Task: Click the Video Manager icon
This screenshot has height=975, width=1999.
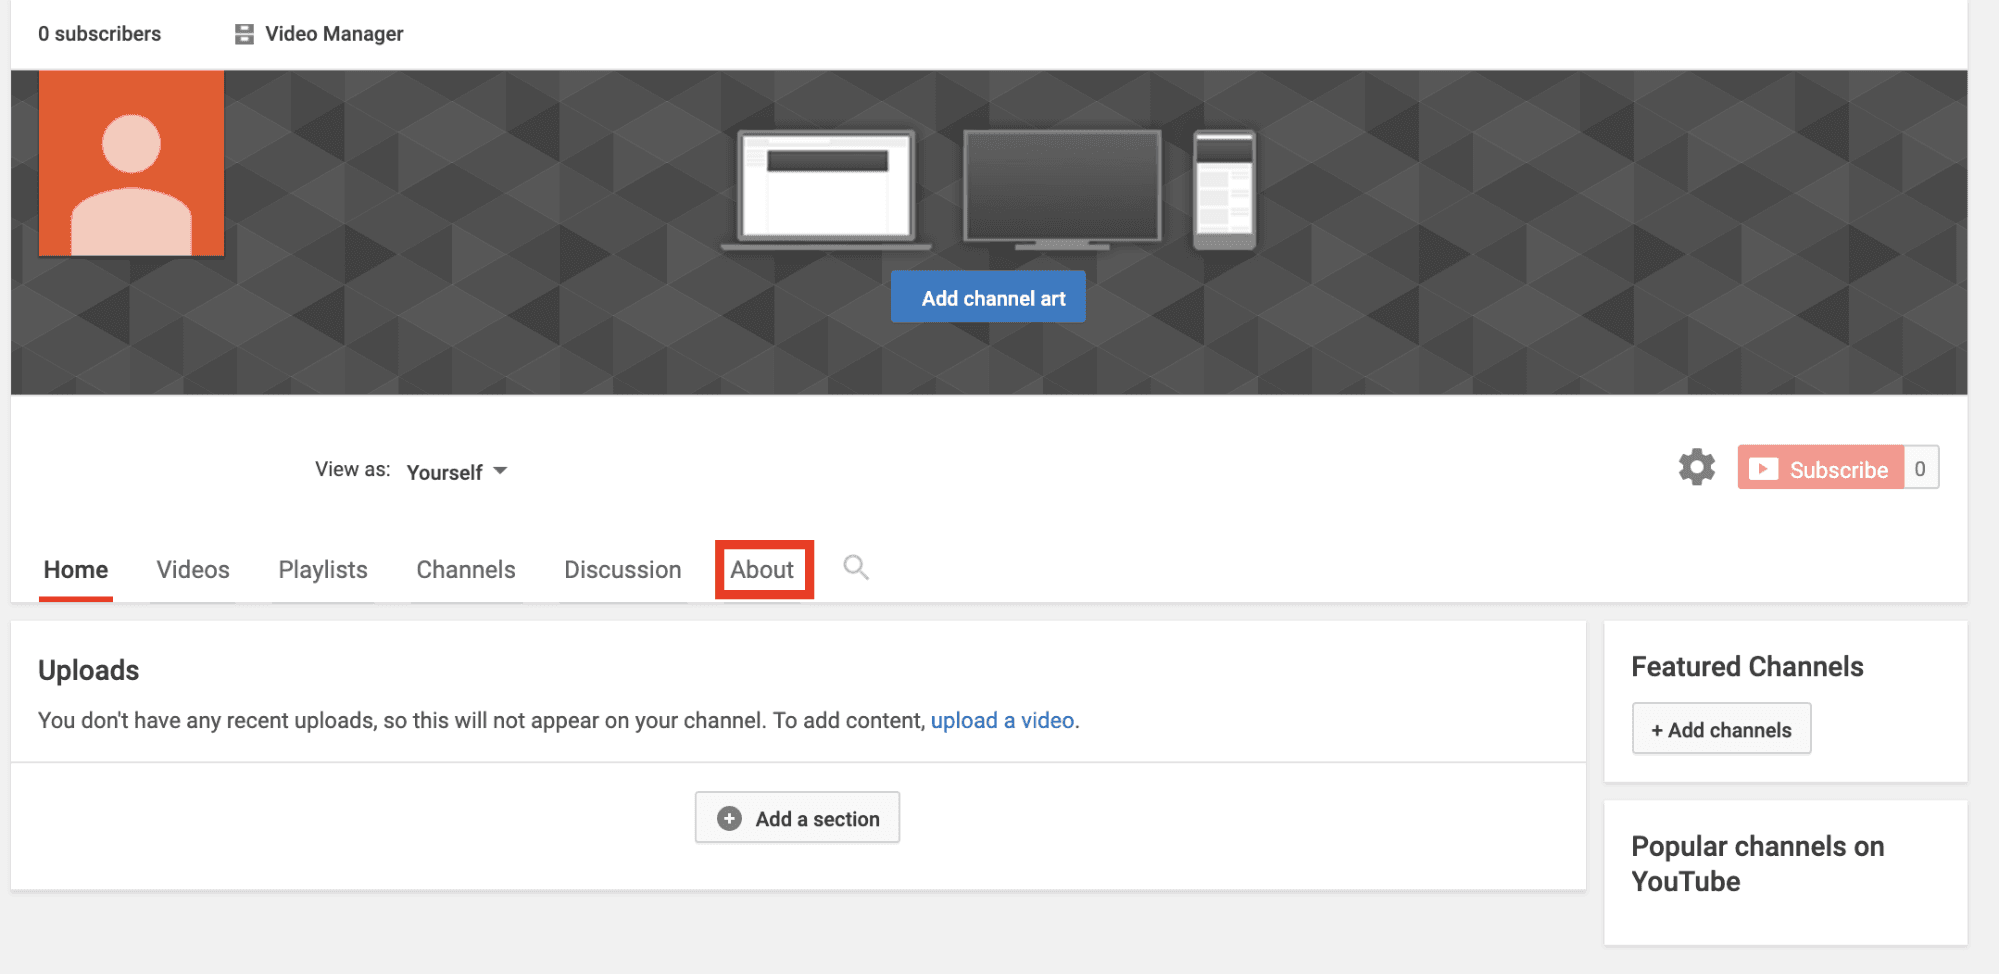Action: tap(244, 34)
